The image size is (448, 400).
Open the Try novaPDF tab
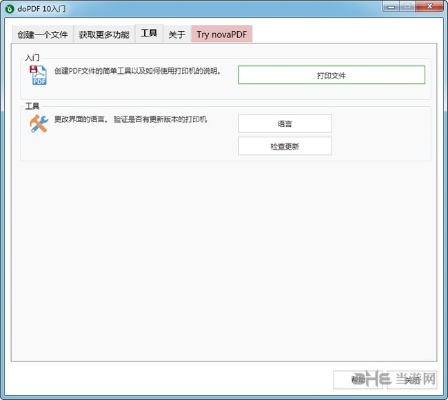(222, 34)
